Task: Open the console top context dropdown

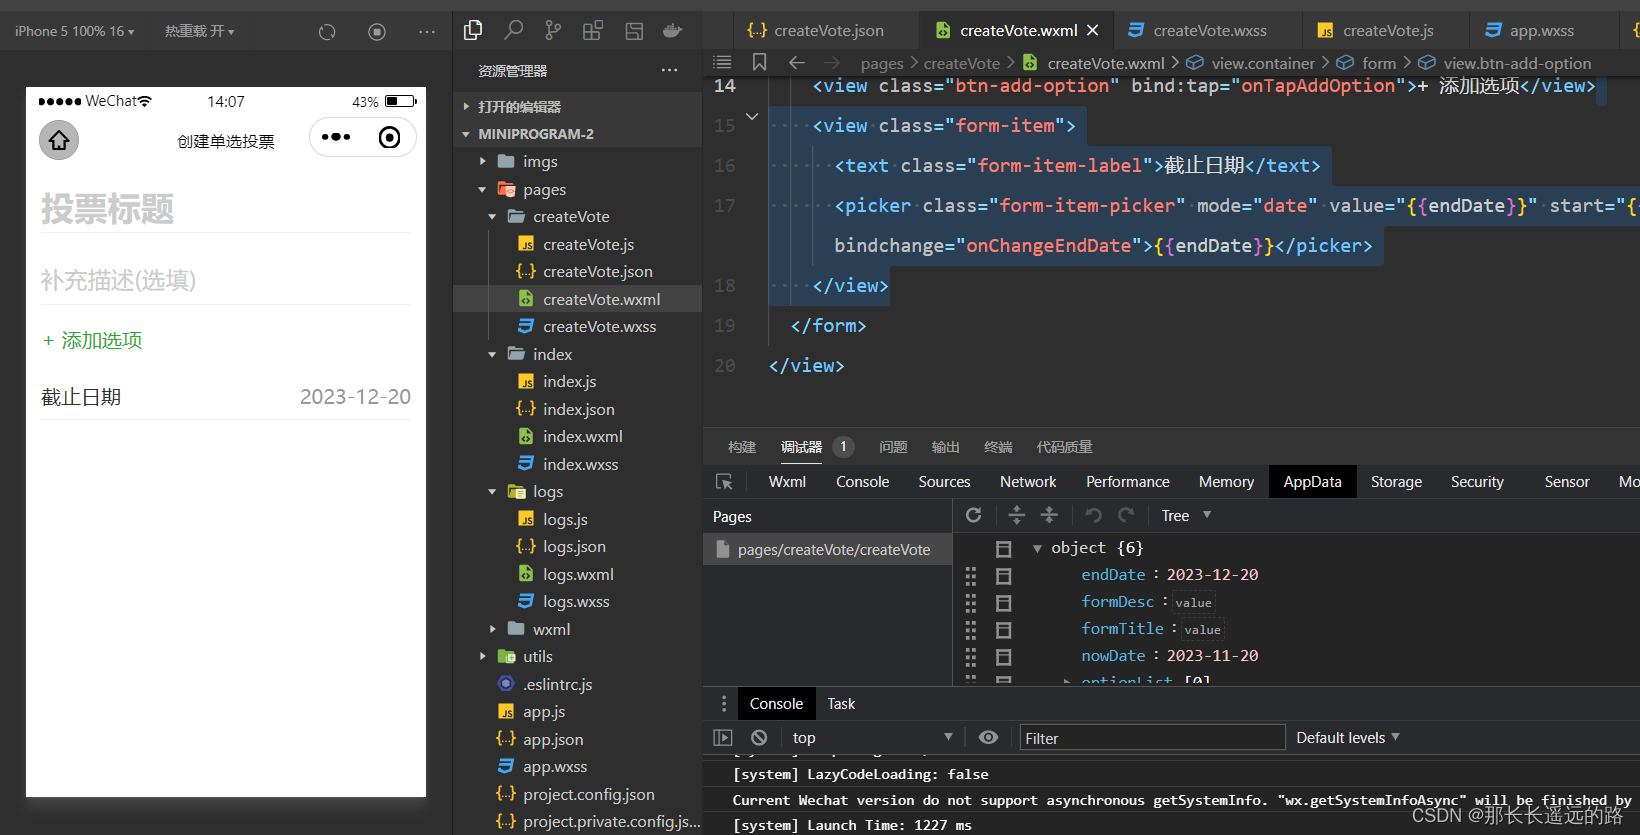Action: [x=872, y=737]
